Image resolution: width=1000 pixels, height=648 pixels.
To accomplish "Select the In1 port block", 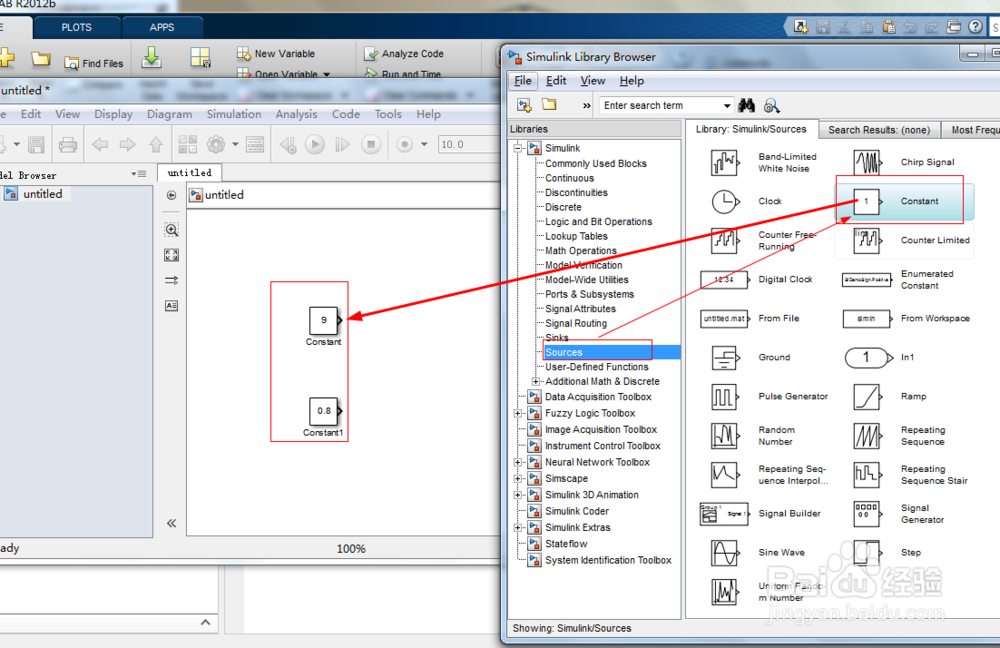I will click(x=869, y=357).
